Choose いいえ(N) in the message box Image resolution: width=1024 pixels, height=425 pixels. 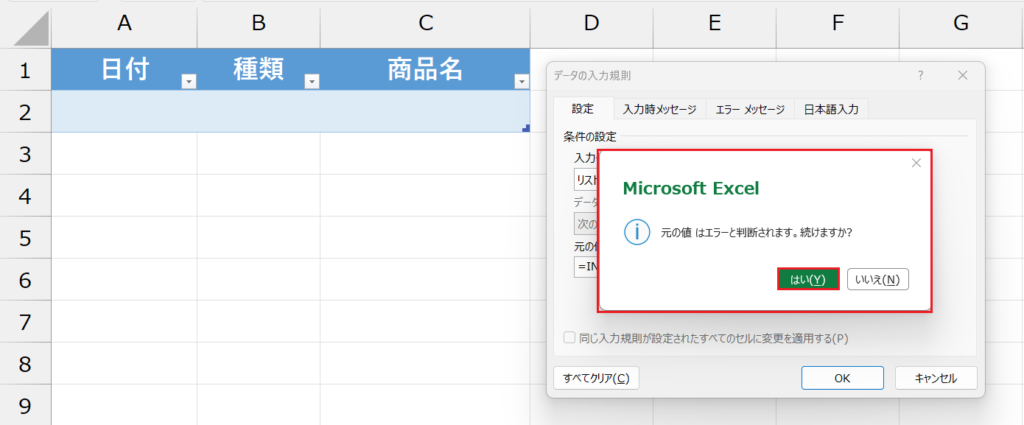(x=877, y=279)
